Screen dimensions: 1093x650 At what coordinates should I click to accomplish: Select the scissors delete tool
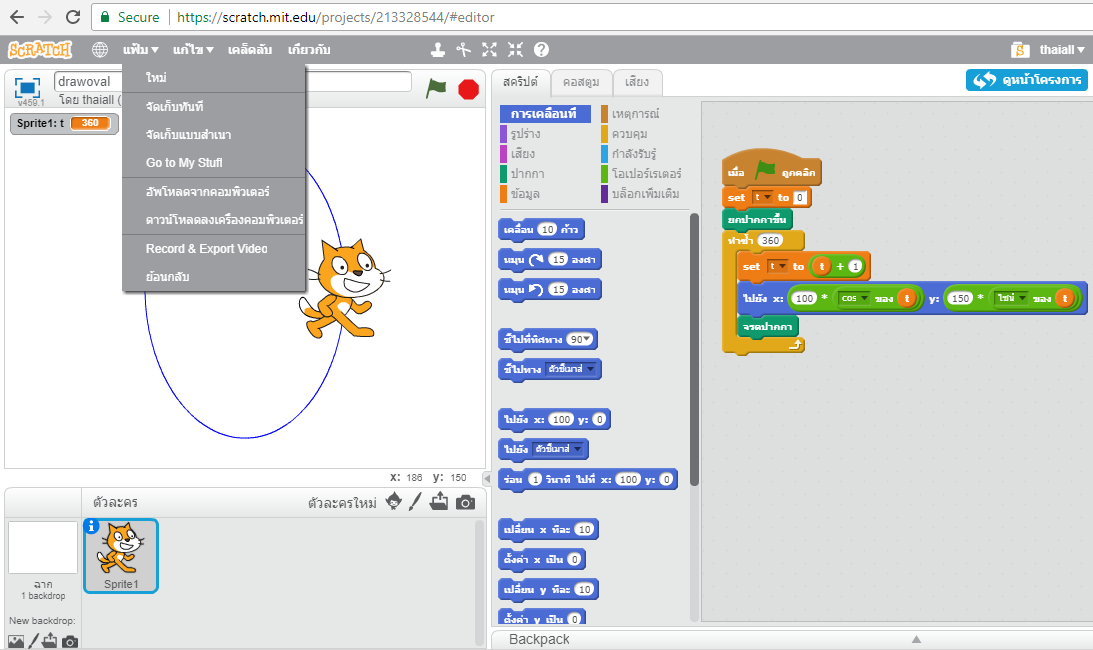(x=464, y=49)
